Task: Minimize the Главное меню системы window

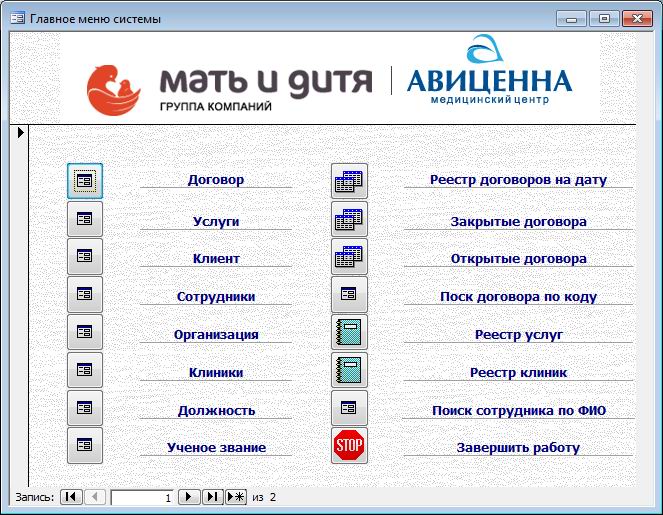Action: click(571, 19)
